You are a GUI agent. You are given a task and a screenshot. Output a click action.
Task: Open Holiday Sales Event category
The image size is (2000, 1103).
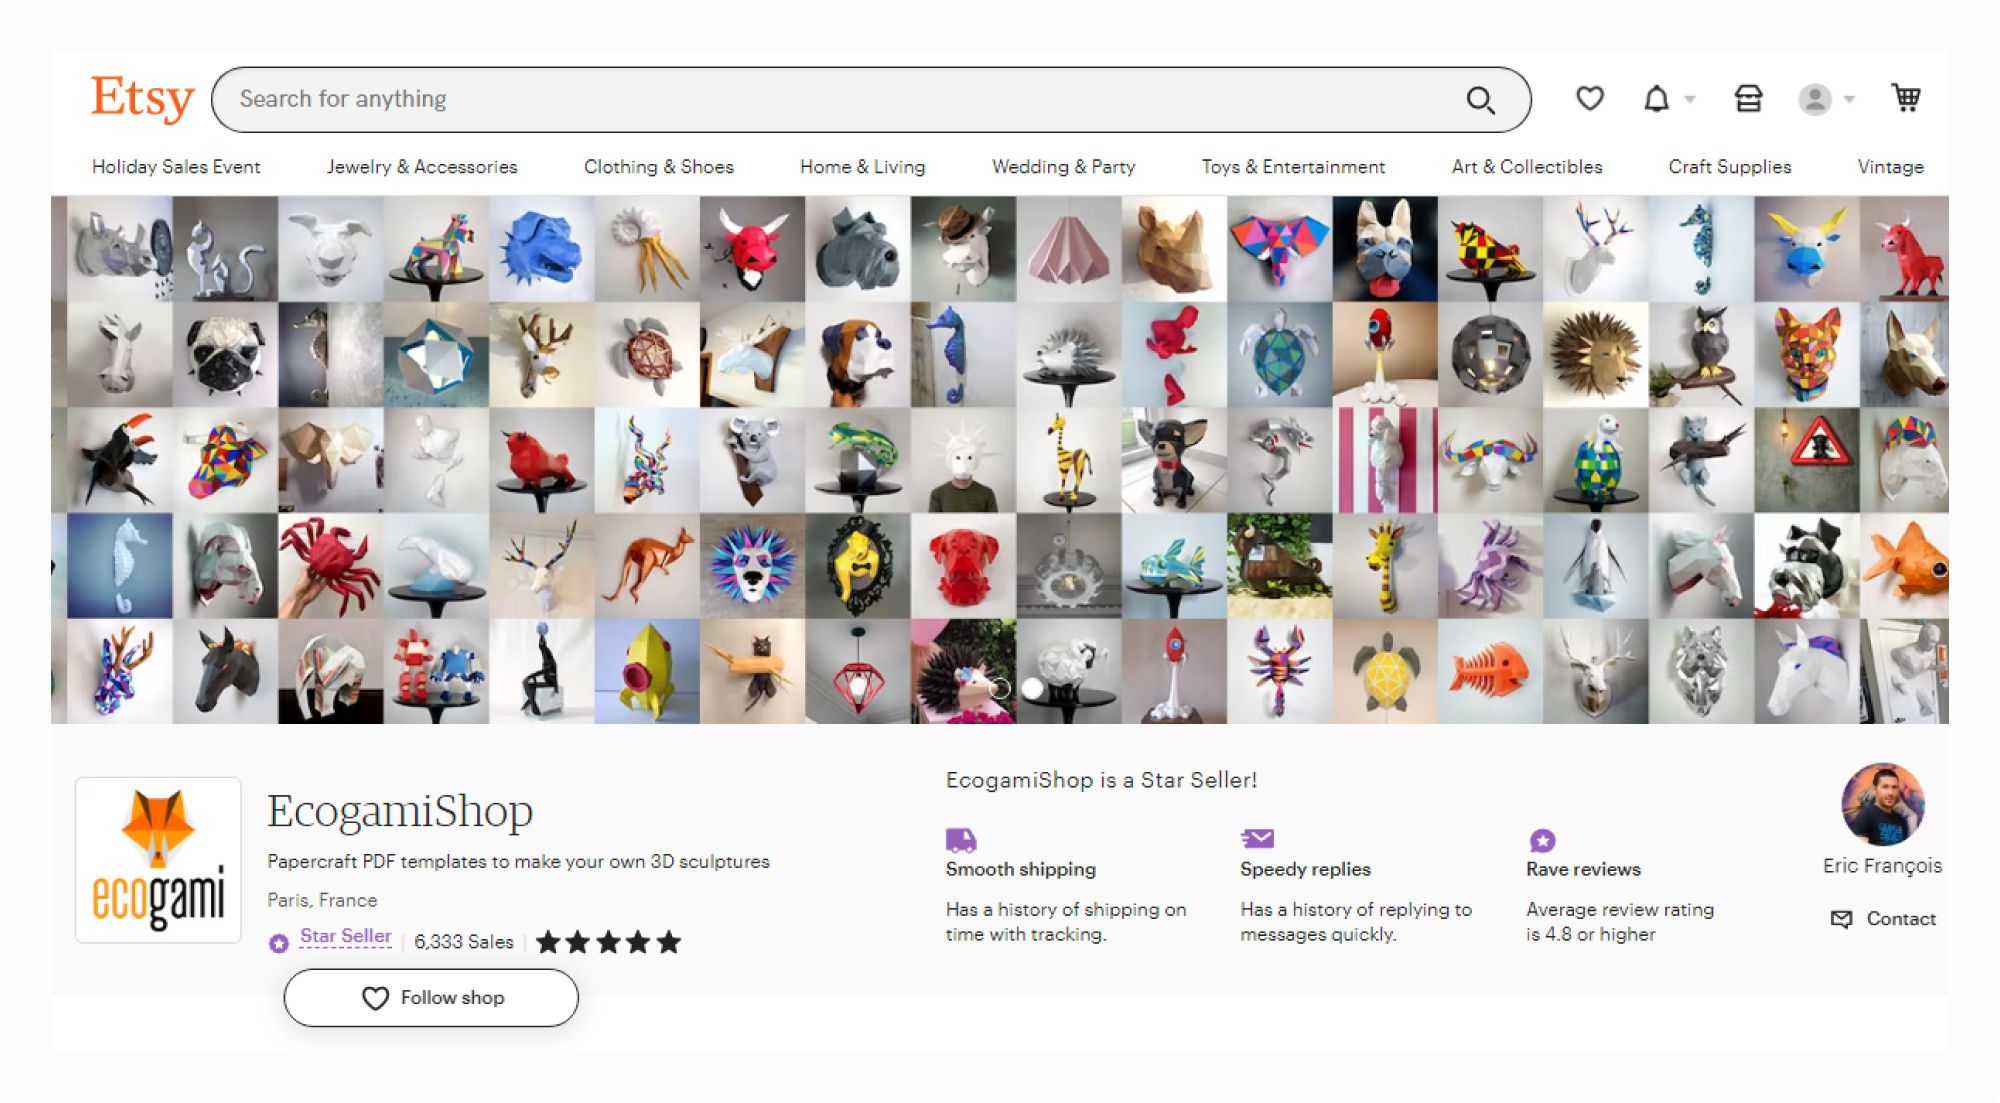(x=176, y=167)
